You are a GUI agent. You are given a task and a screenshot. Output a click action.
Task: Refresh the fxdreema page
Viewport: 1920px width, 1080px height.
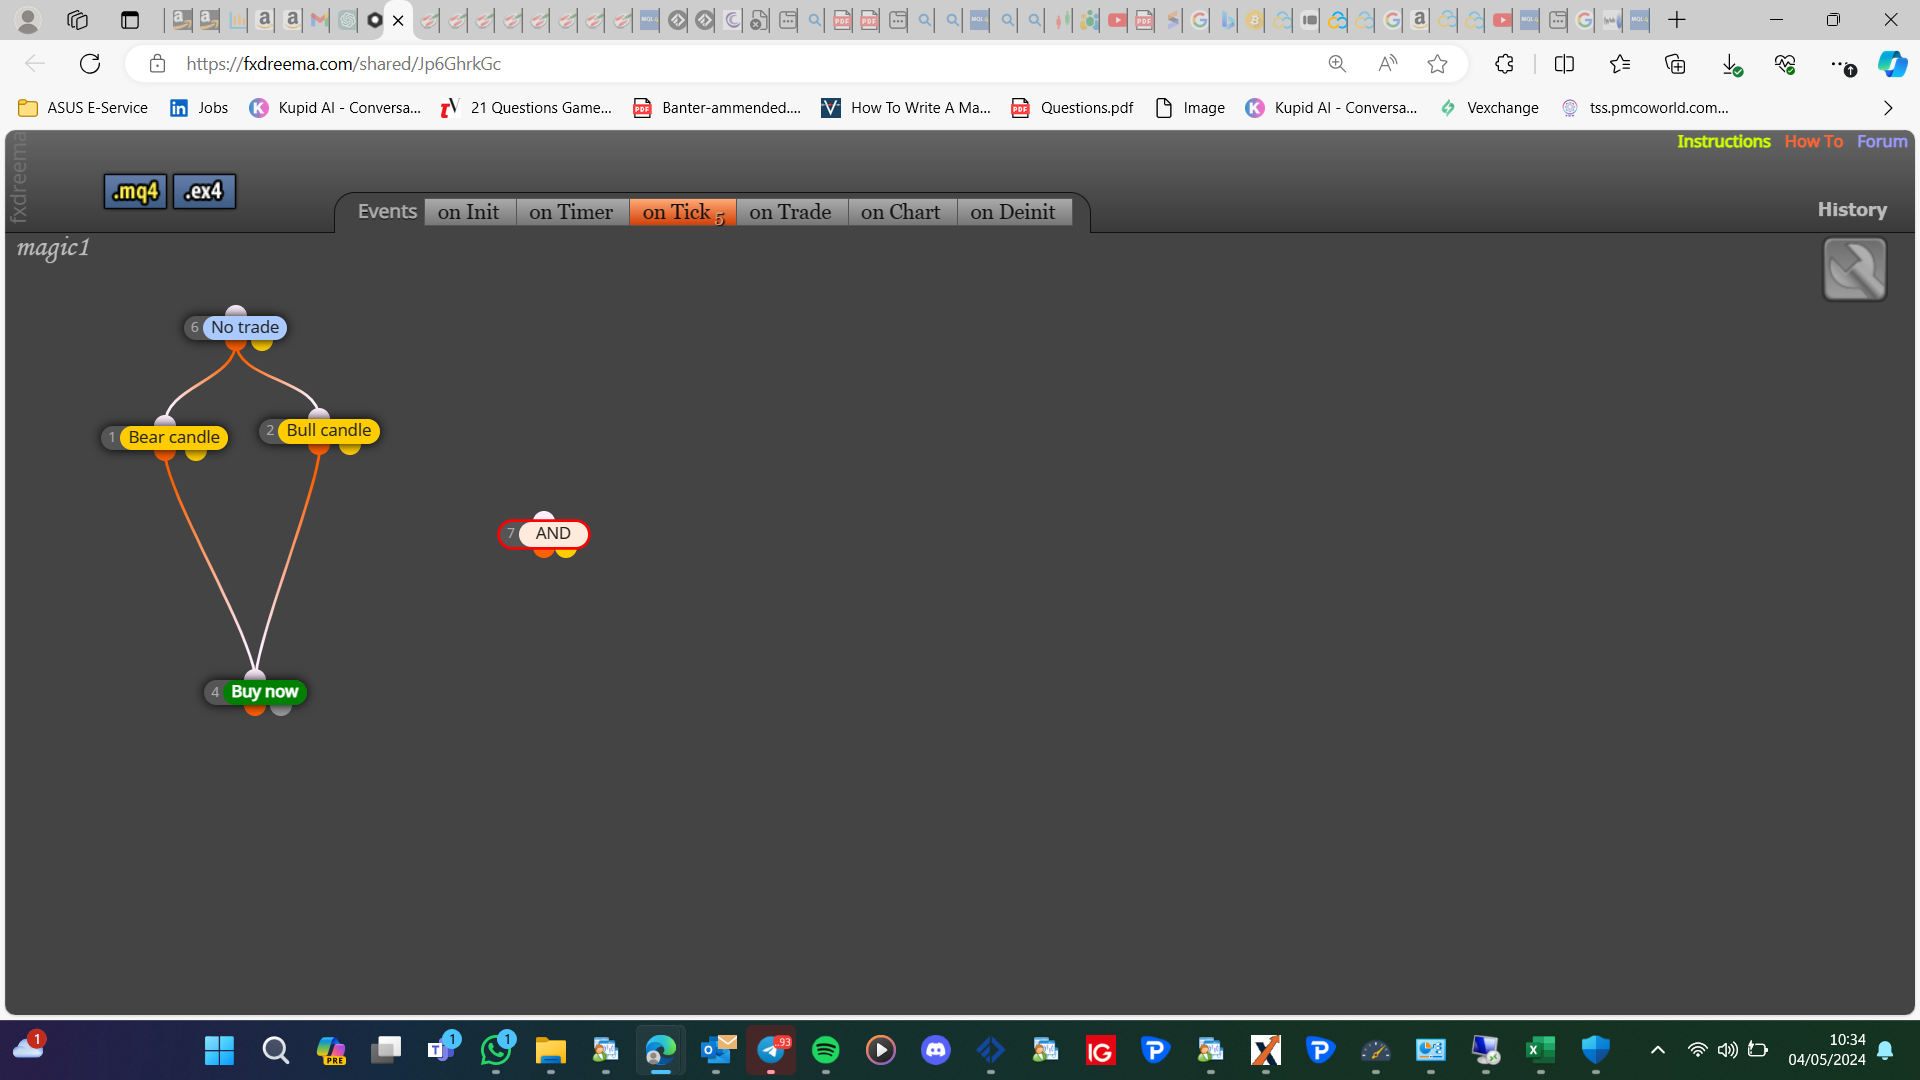coord(90,64)
